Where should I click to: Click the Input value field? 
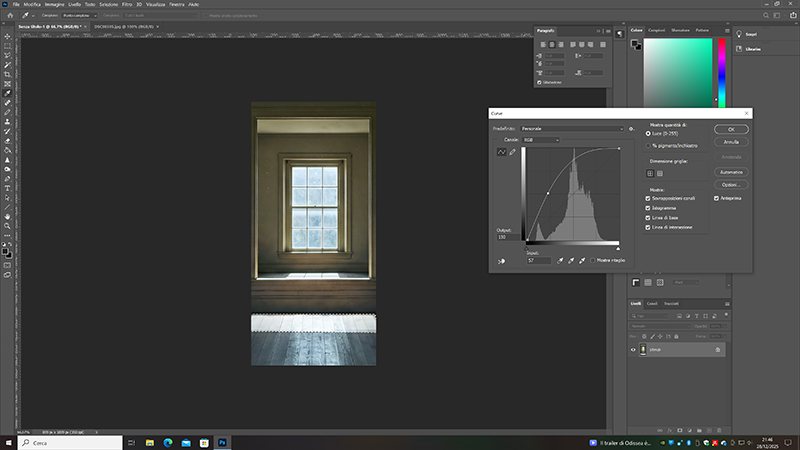click(x=538, y=261)
